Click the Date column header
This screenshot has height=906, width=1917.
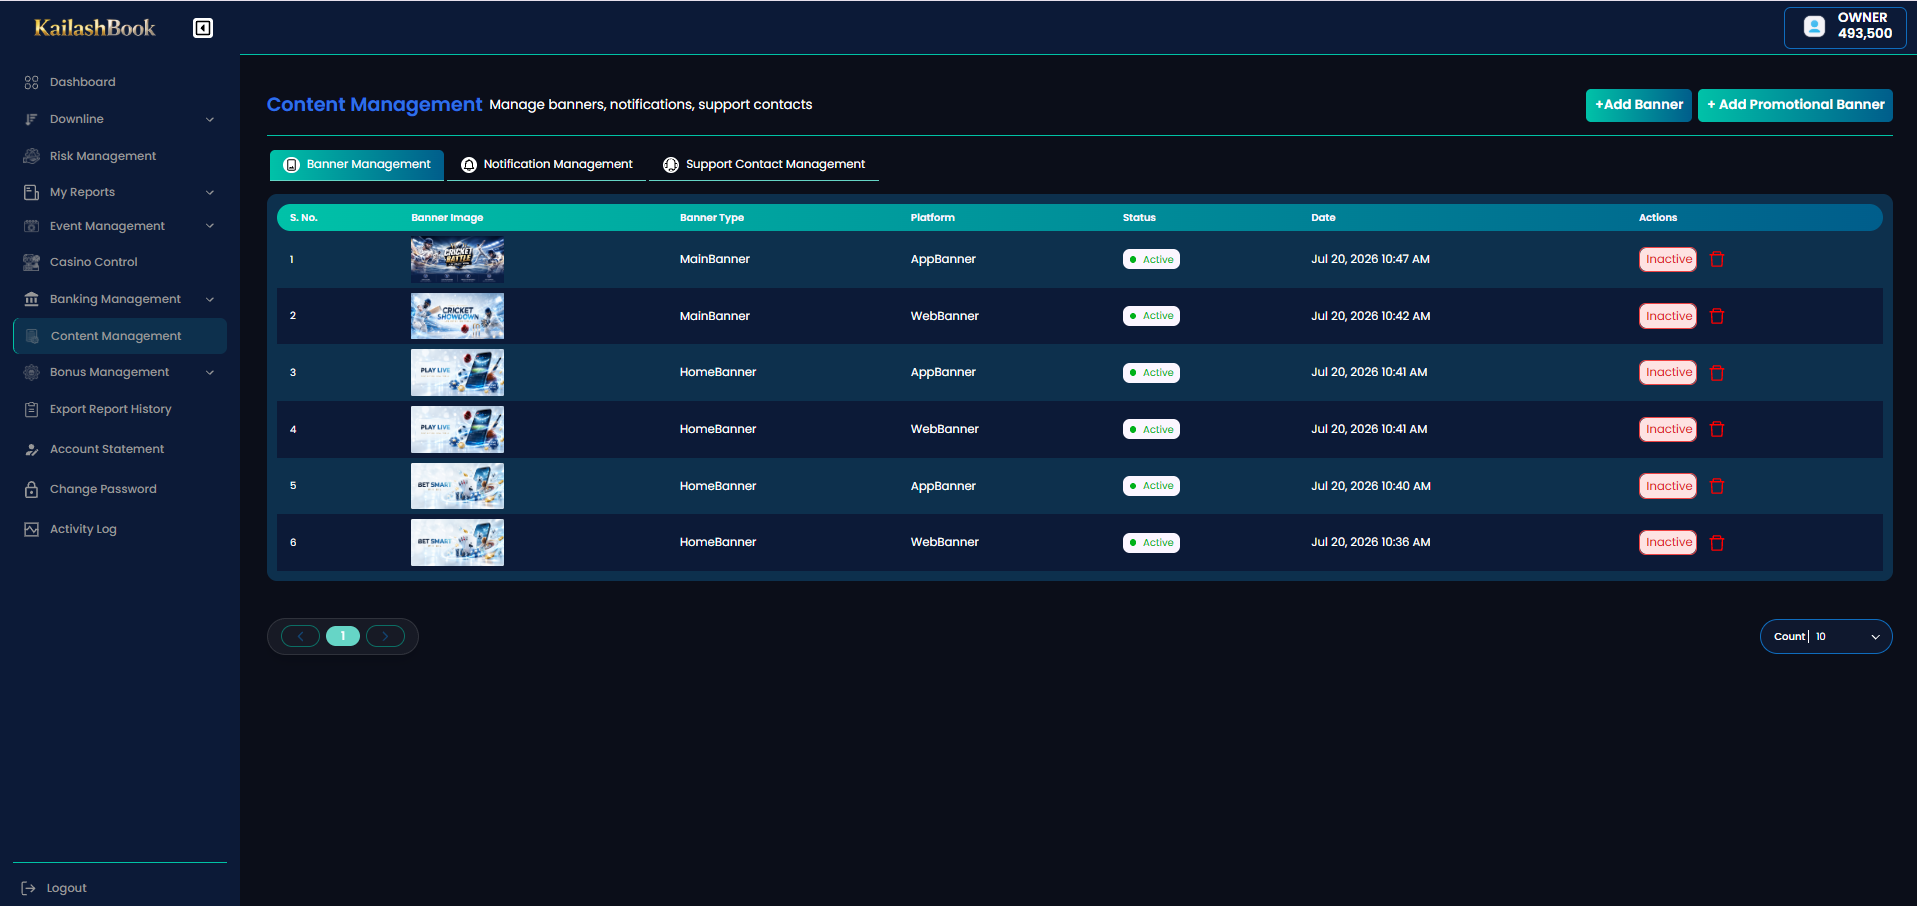tap(1323, 218)
